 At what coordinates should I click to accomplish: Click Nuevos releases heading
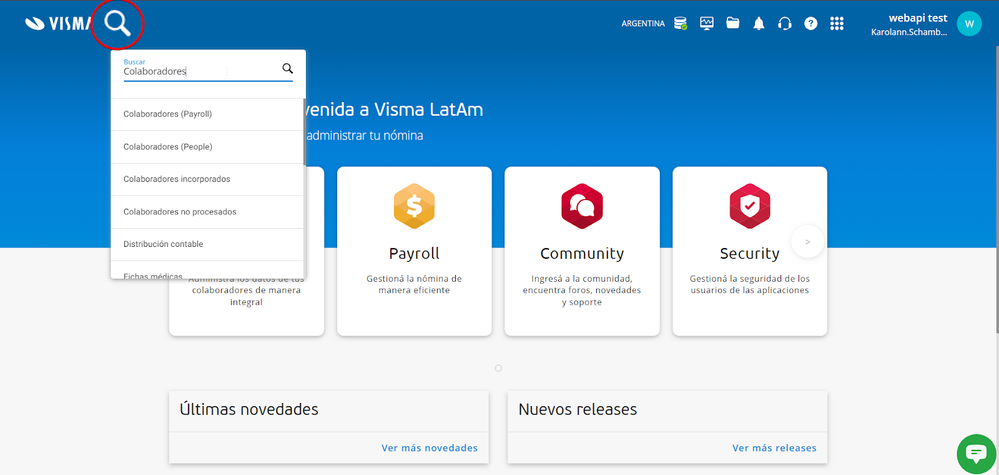tap(578, 409)
